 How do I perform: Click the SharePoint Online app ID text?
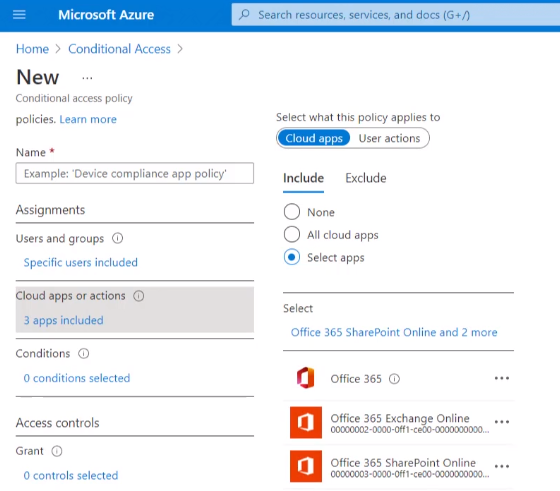410,474
